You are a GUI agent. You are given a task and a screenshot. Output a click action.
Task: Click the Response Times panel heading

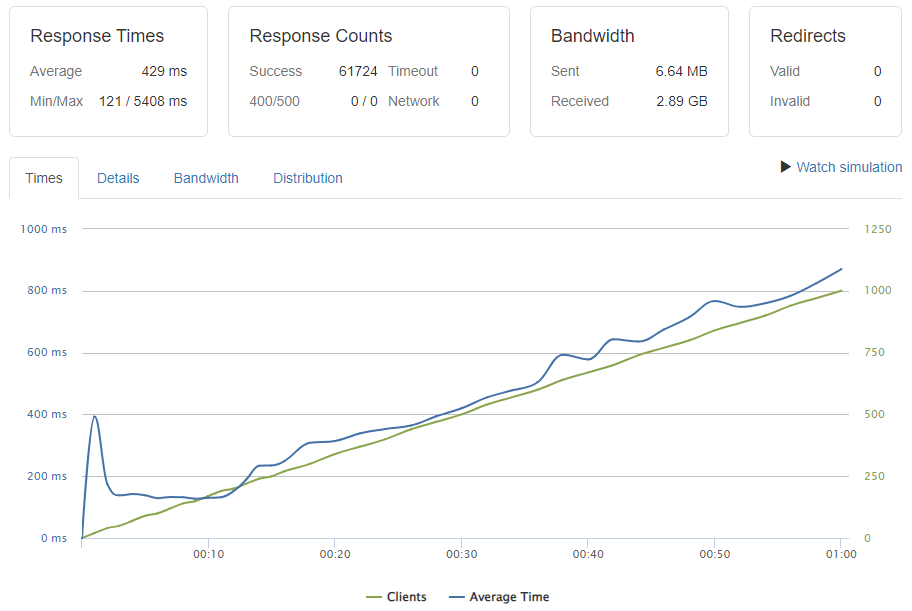coord(97,36)
